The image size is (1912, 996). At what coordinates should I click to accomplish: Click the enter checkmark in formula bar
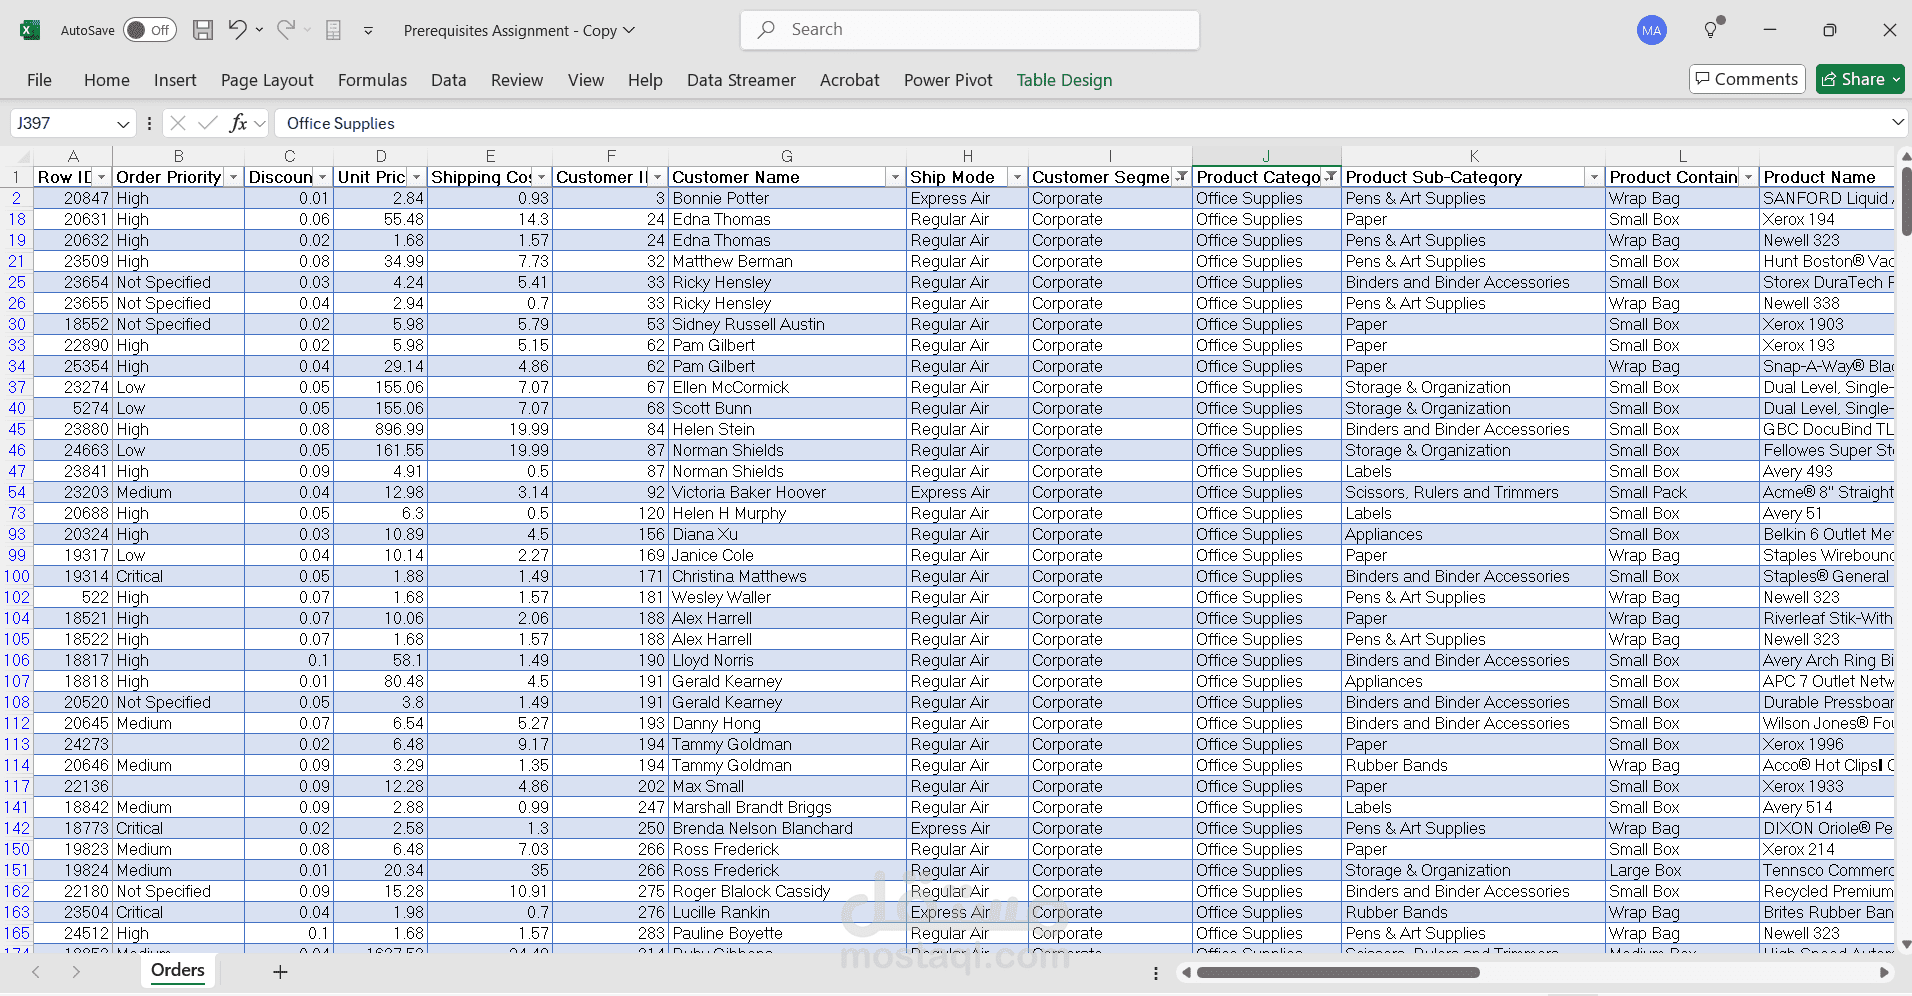coord(208,123)
